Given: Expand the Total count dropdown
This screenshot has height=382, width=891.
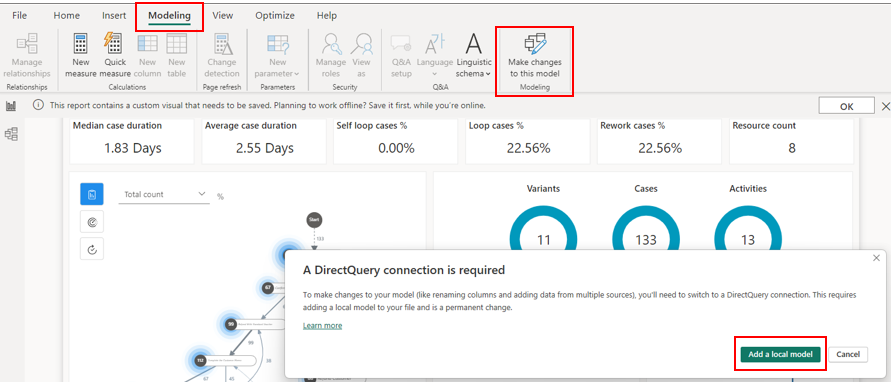Looking at the screenshot, I should 165,194.
